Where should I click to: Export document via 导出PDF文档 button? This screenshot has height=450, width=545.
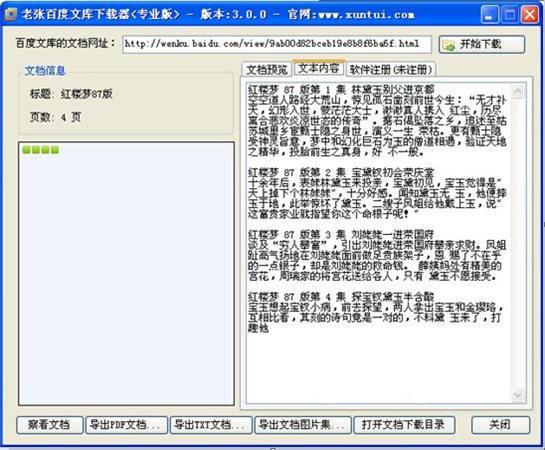127,425
